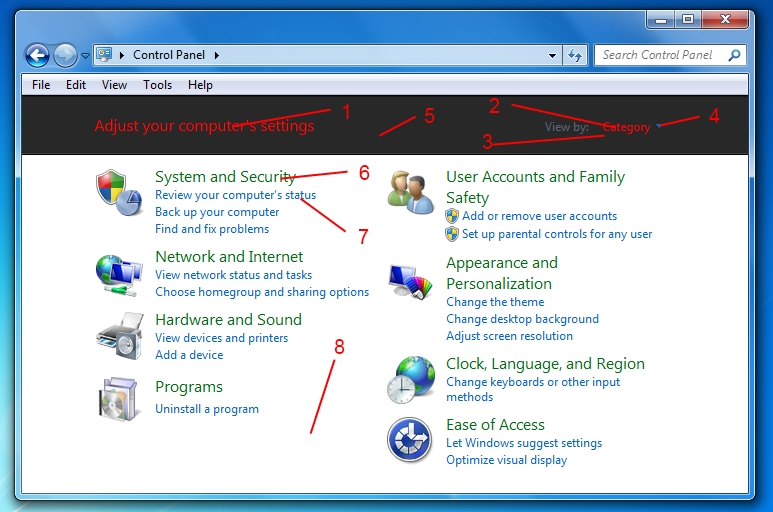Click the Network and Internet globe icon
773x512 pixels.
[119, 275]
